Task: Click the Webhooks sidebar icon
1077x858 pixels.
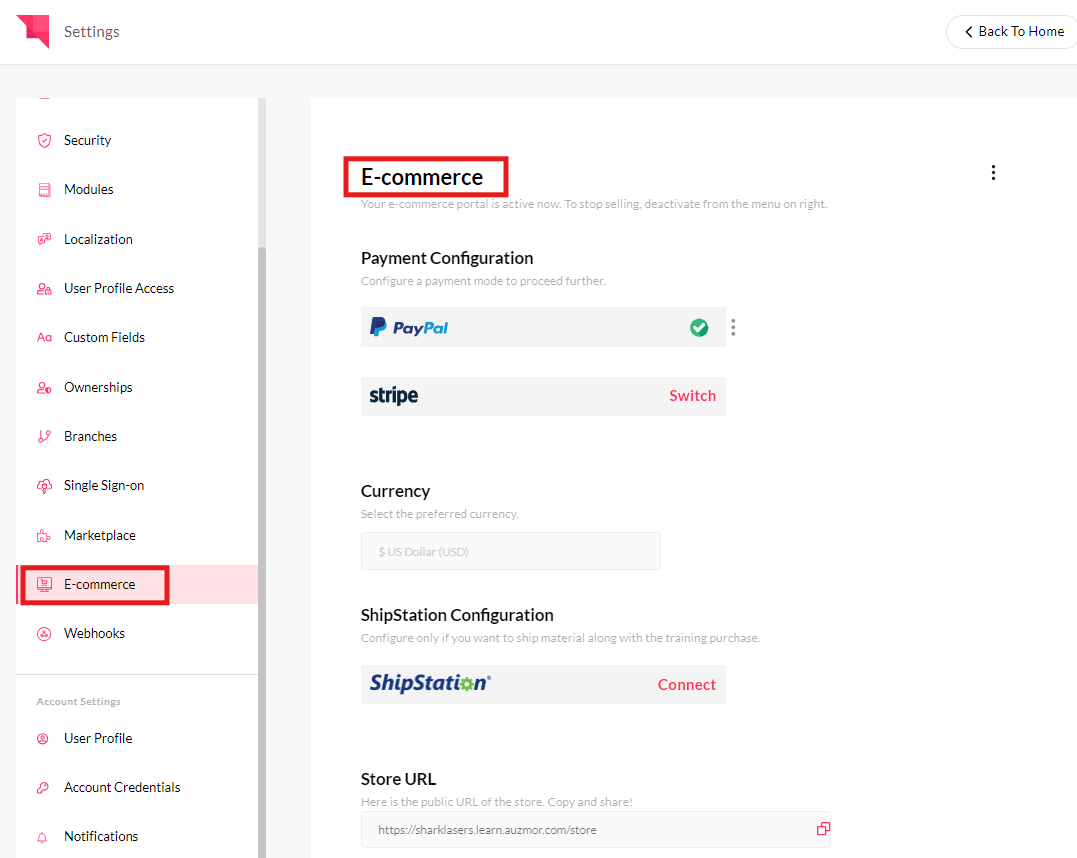Action: [44, 633]
